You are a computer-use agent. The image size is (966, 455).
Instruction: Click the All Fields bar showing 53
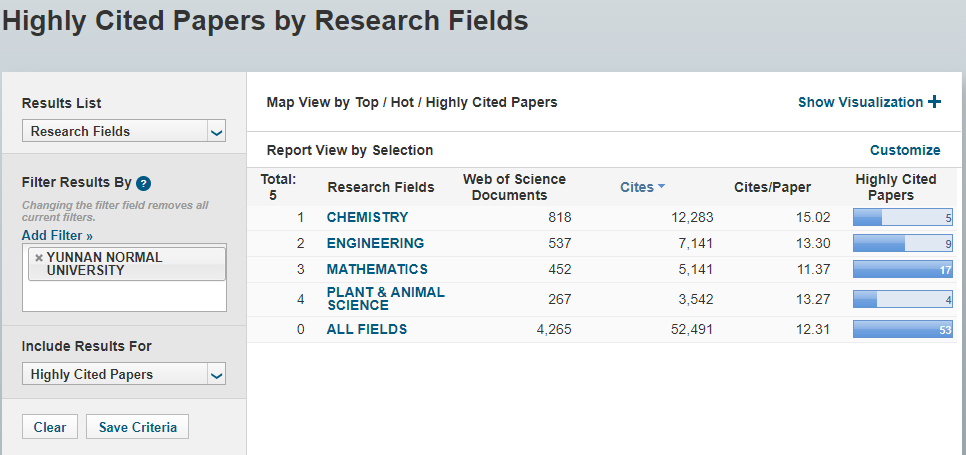tap(902, 329)
